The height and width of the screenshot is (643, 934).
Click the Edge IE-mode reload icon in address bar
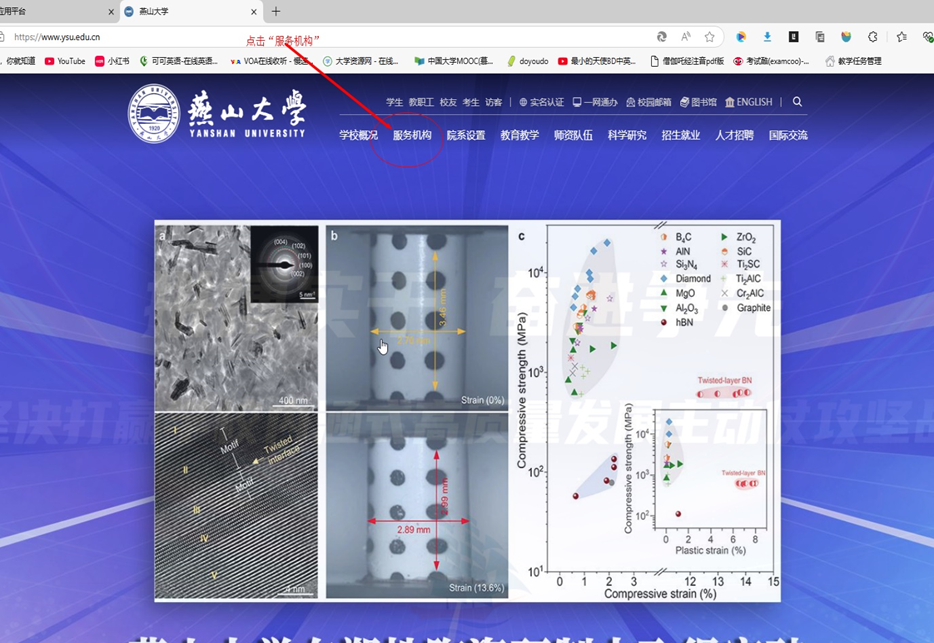pos(662,37)
